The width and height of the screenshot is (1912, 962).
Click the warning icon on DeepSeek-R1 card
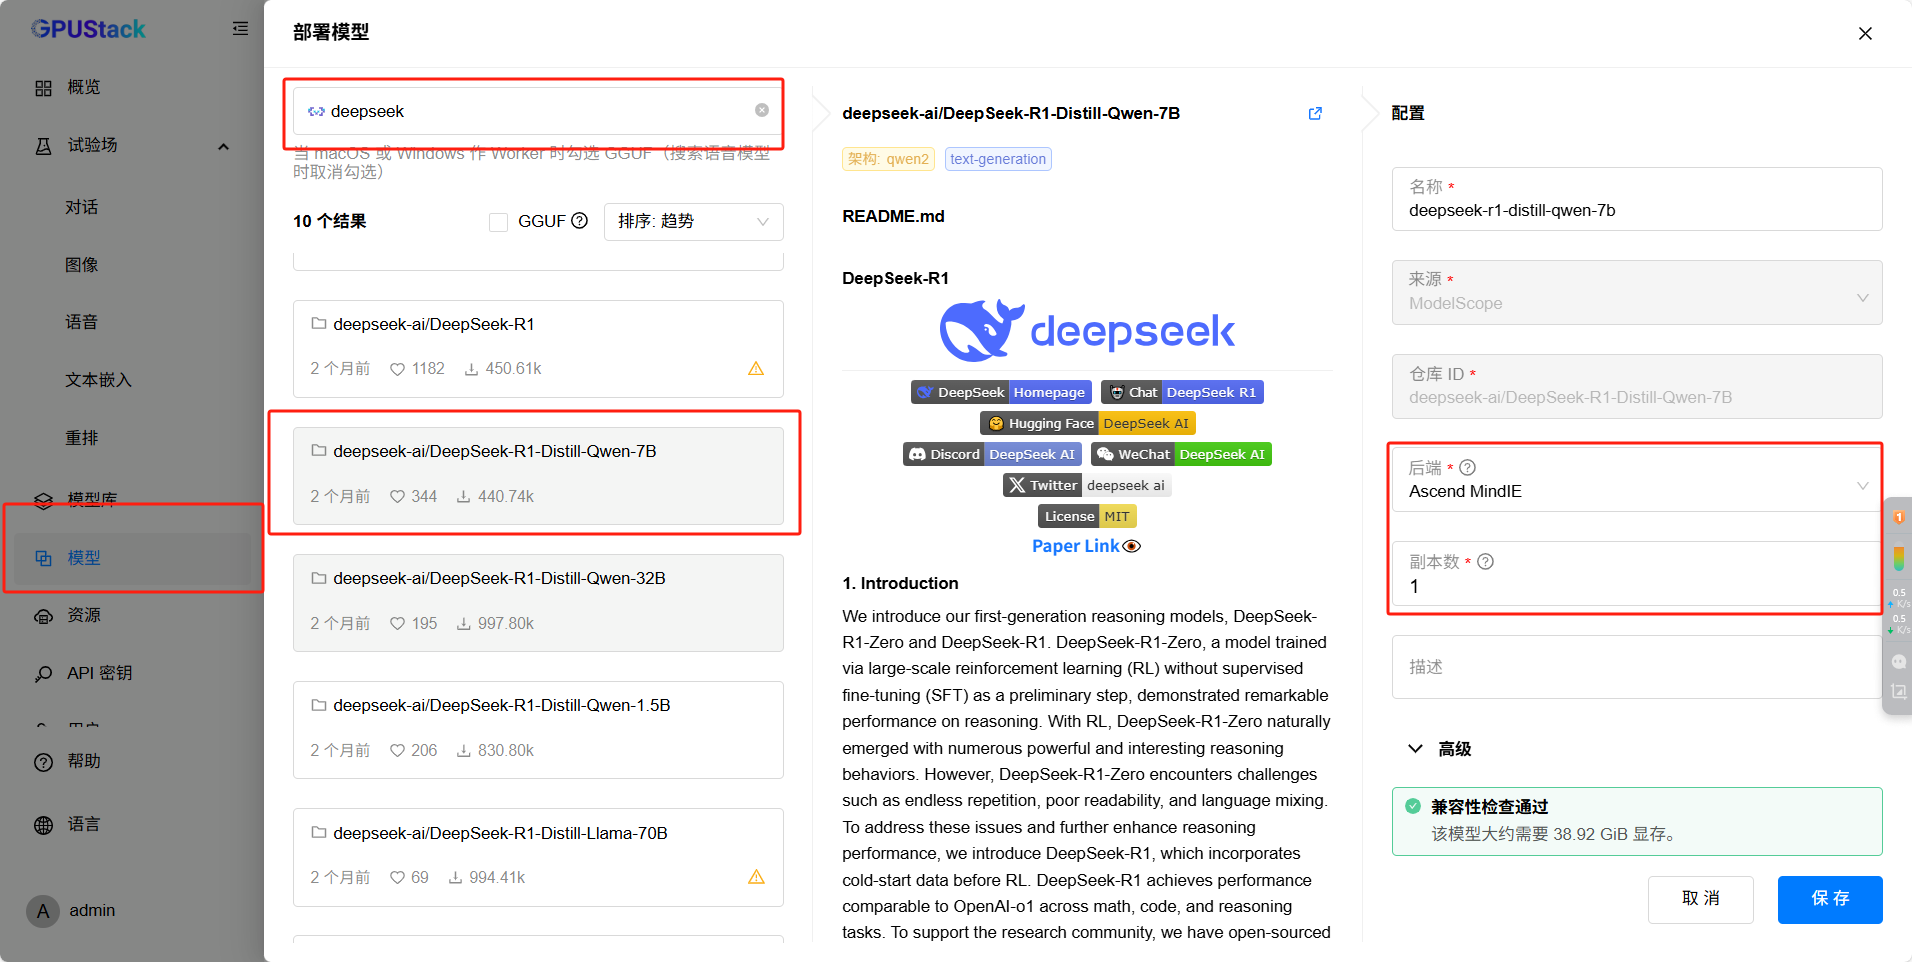756,369
